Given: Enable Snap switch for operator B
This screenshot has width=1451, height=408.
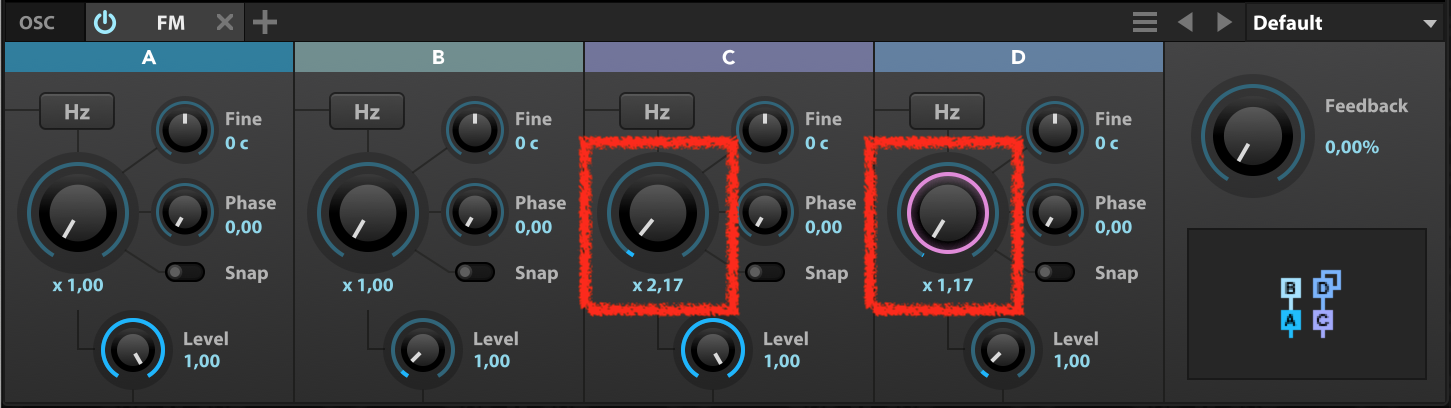Looking at the screenshot, I should coord(475,272).
